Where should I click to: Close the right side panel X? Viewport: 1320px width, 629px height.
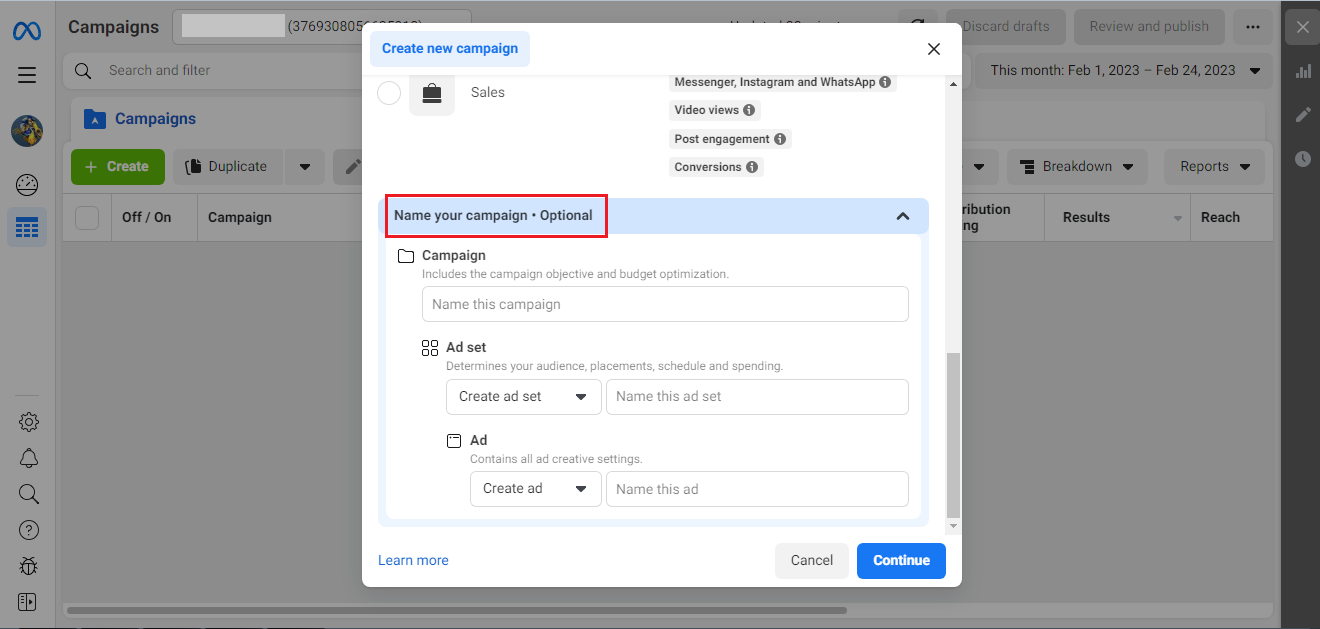(x=1302, y=27)
